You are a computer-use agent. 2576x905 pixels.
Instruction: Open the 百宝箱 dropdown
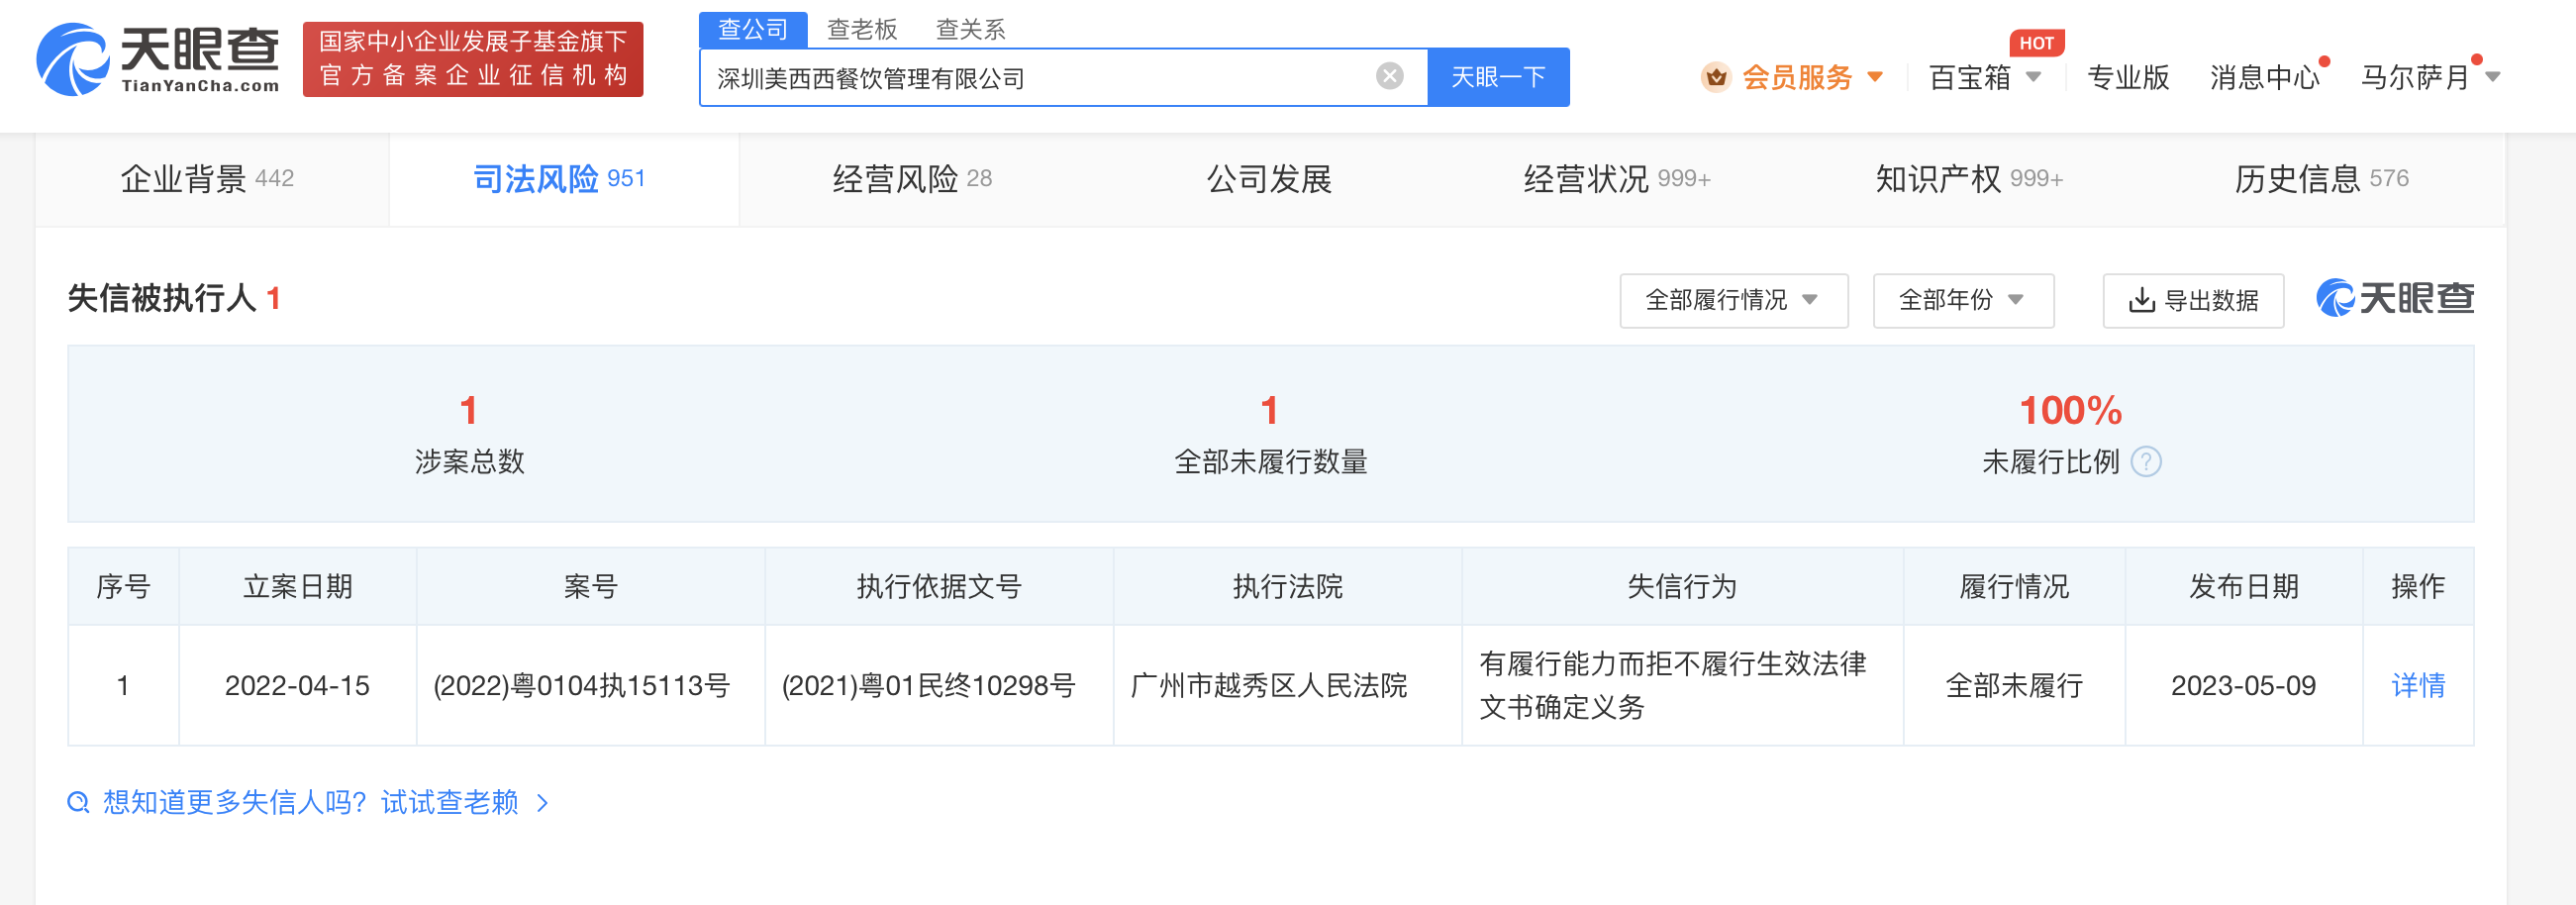(x=1984, y=77)
